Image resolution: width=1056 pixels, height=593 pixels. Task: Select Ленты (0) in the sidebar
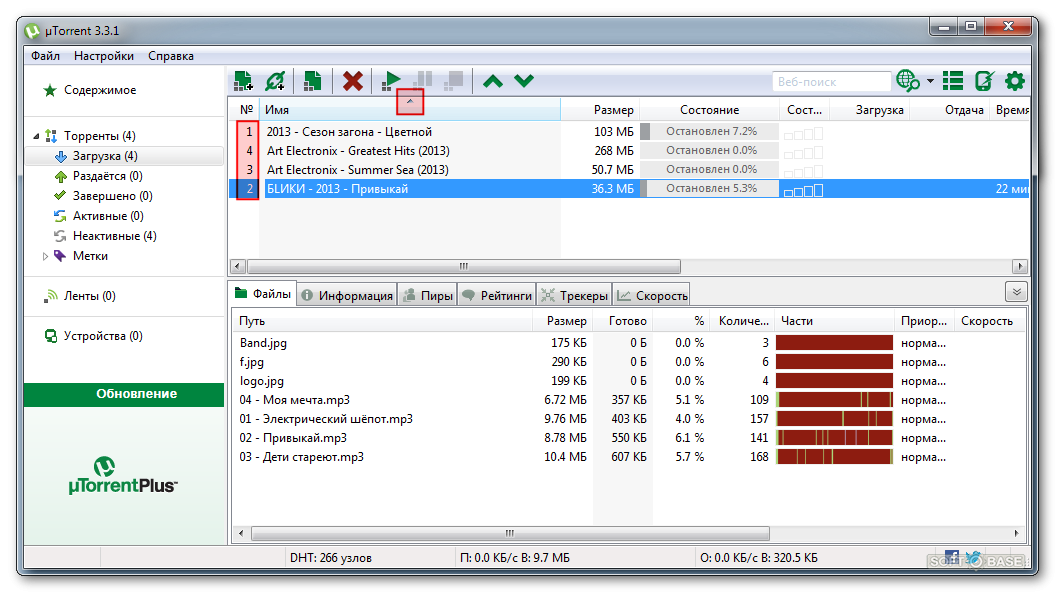(x=90, y=296)
